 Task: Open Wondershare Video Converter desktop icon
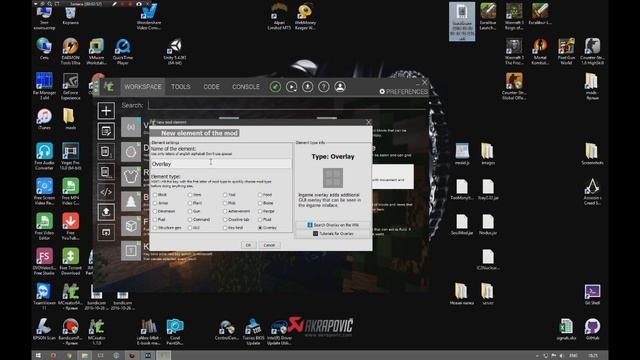click(x=149, y=16)
